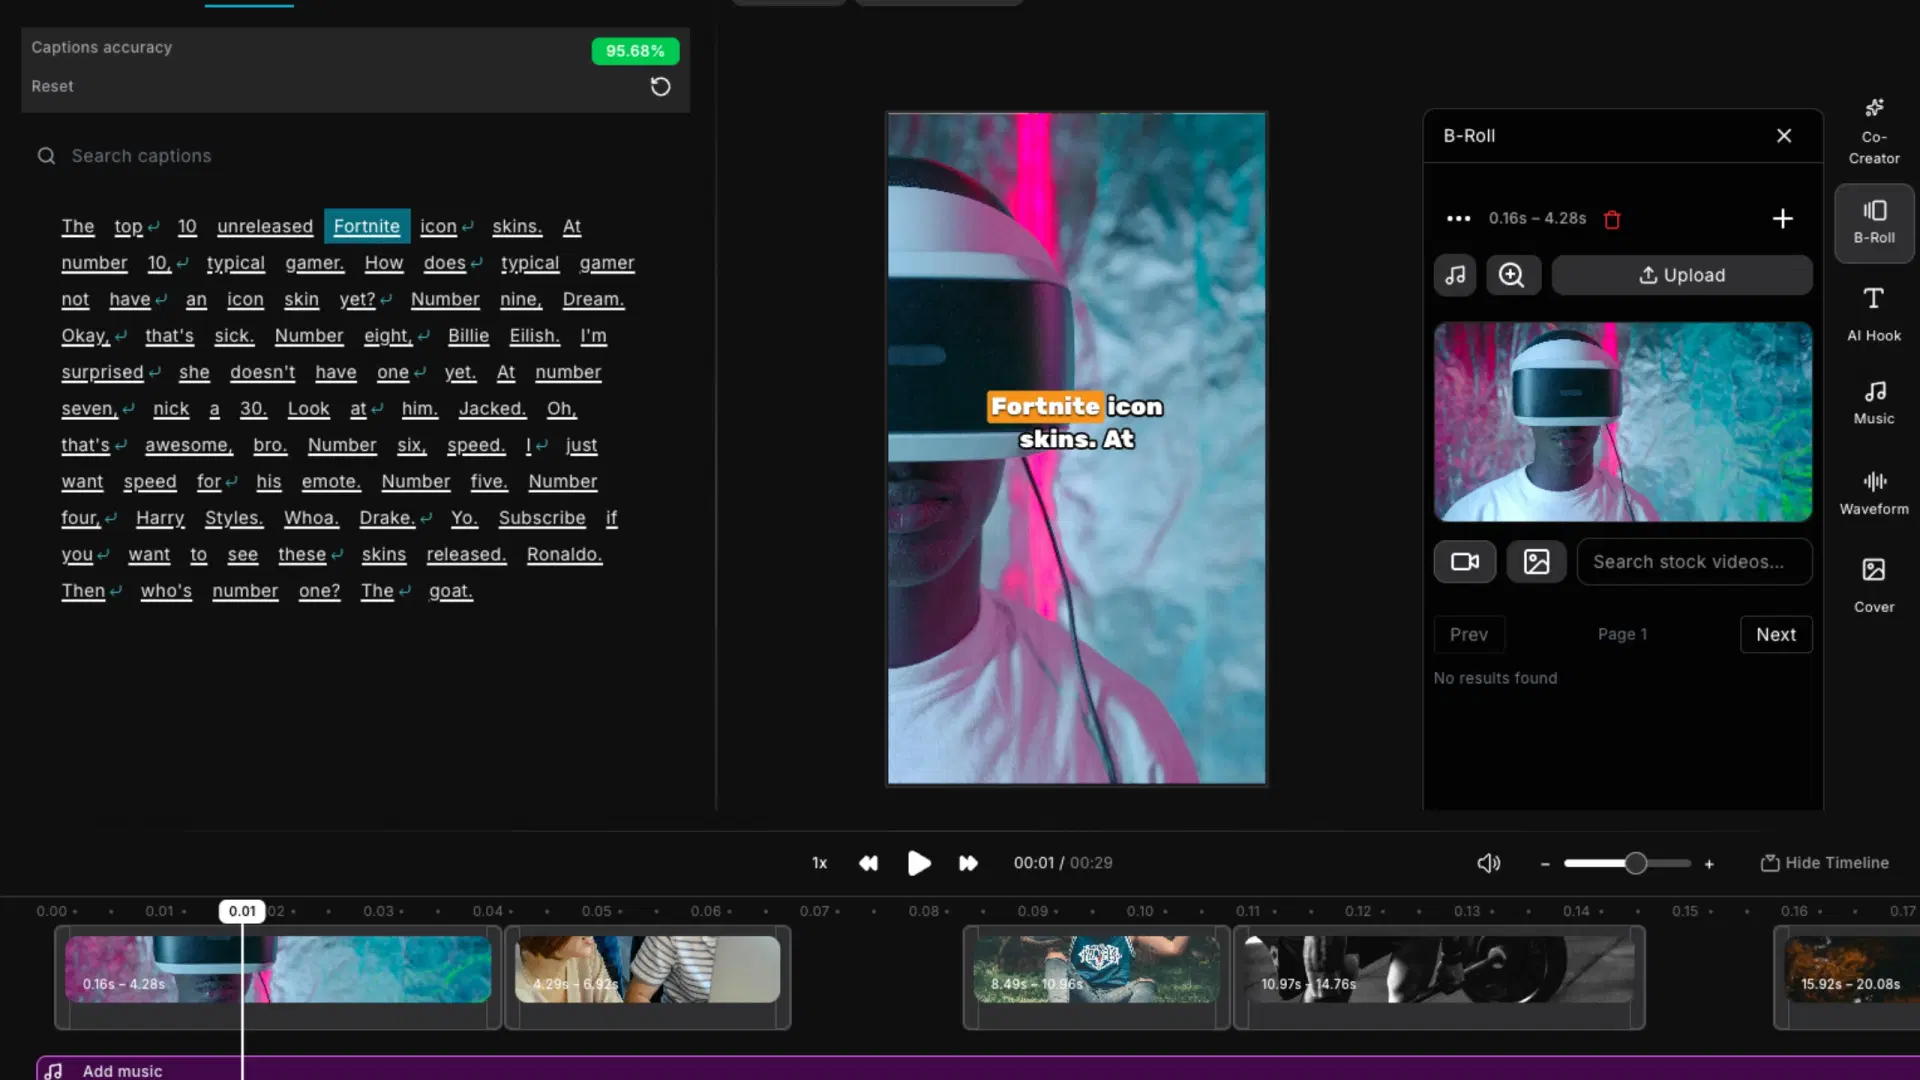This screenshot has width=1920, height=1080.
Task: Mute the audio with the volume icon
Action: click(x=1489, y=862)
